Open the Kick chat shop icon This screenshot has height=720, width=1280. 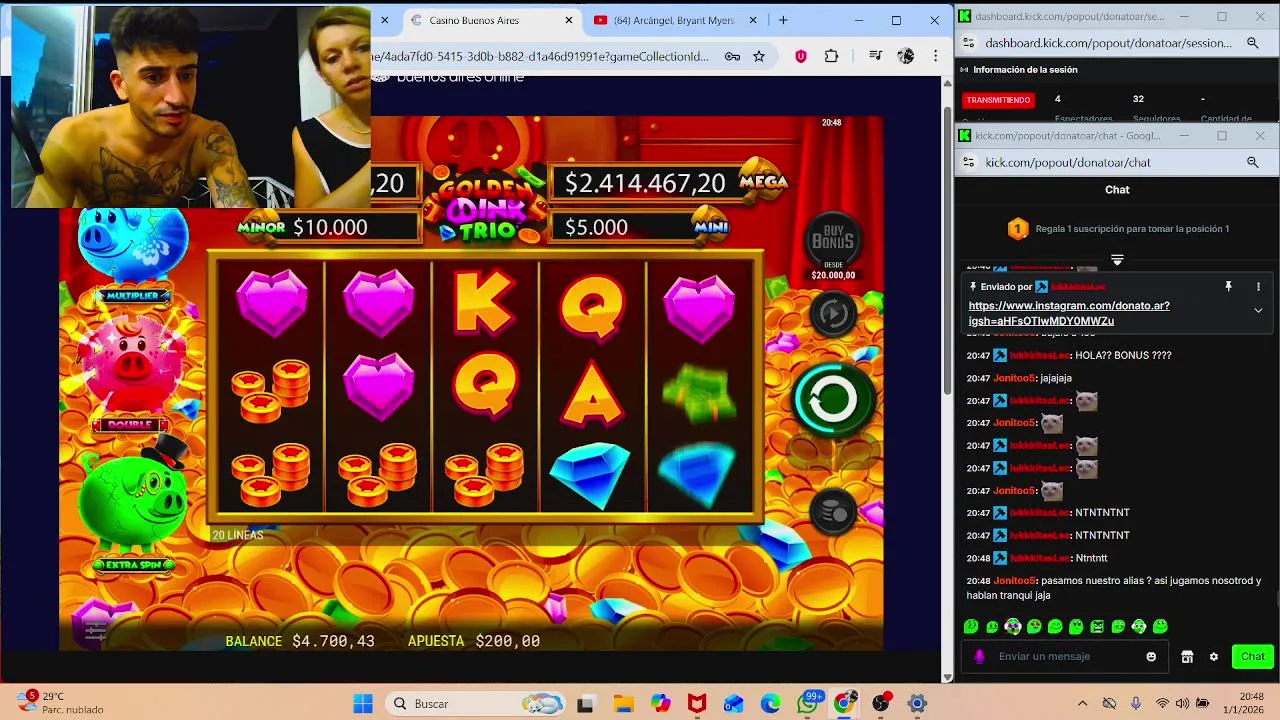point(1187,657)
